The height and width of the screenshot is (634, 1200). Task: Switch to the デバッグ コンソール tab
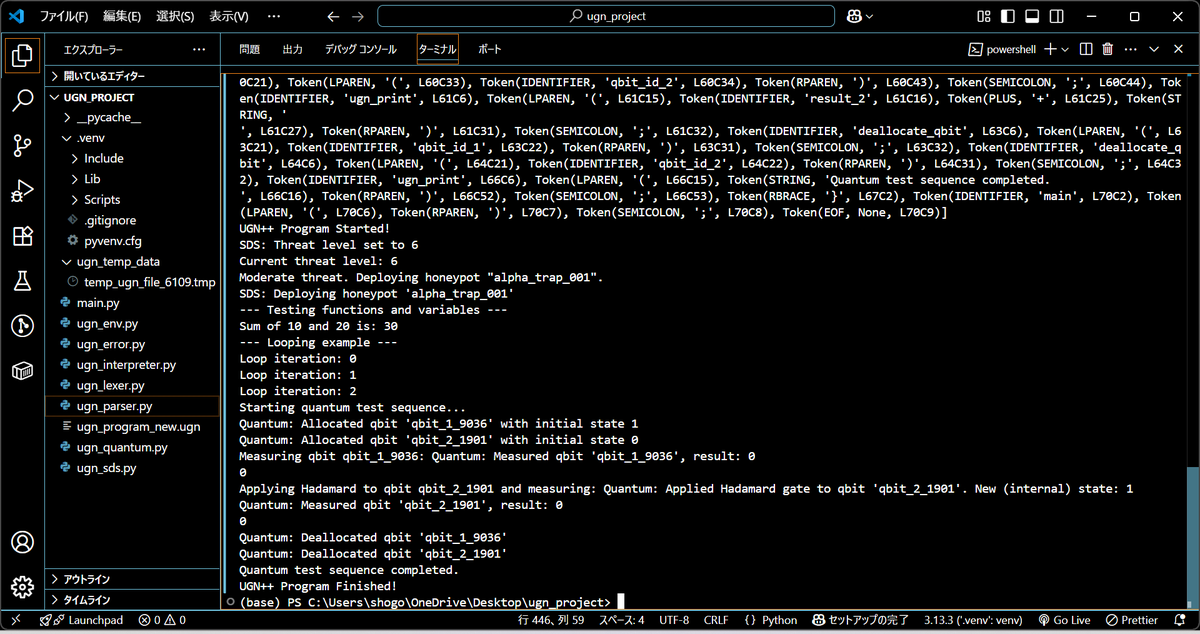pos(361,49)
